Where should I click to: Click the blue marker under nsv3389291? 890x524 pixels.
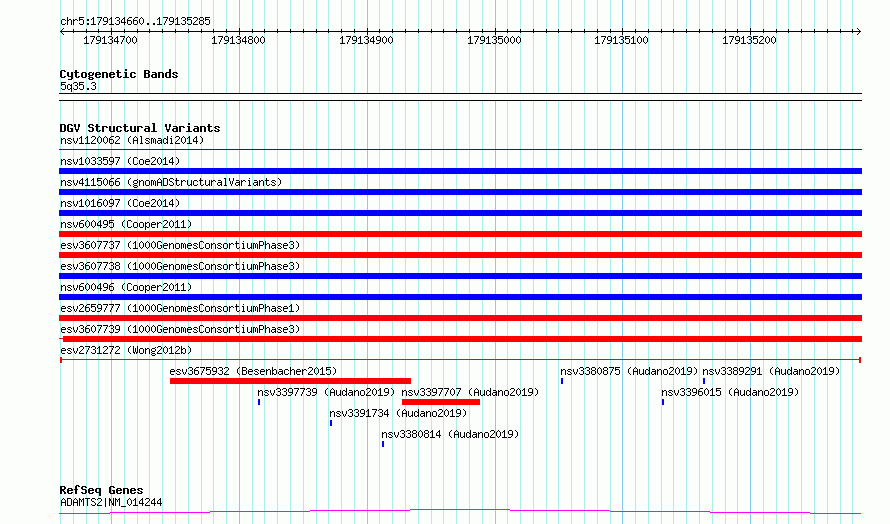(704, 381)
